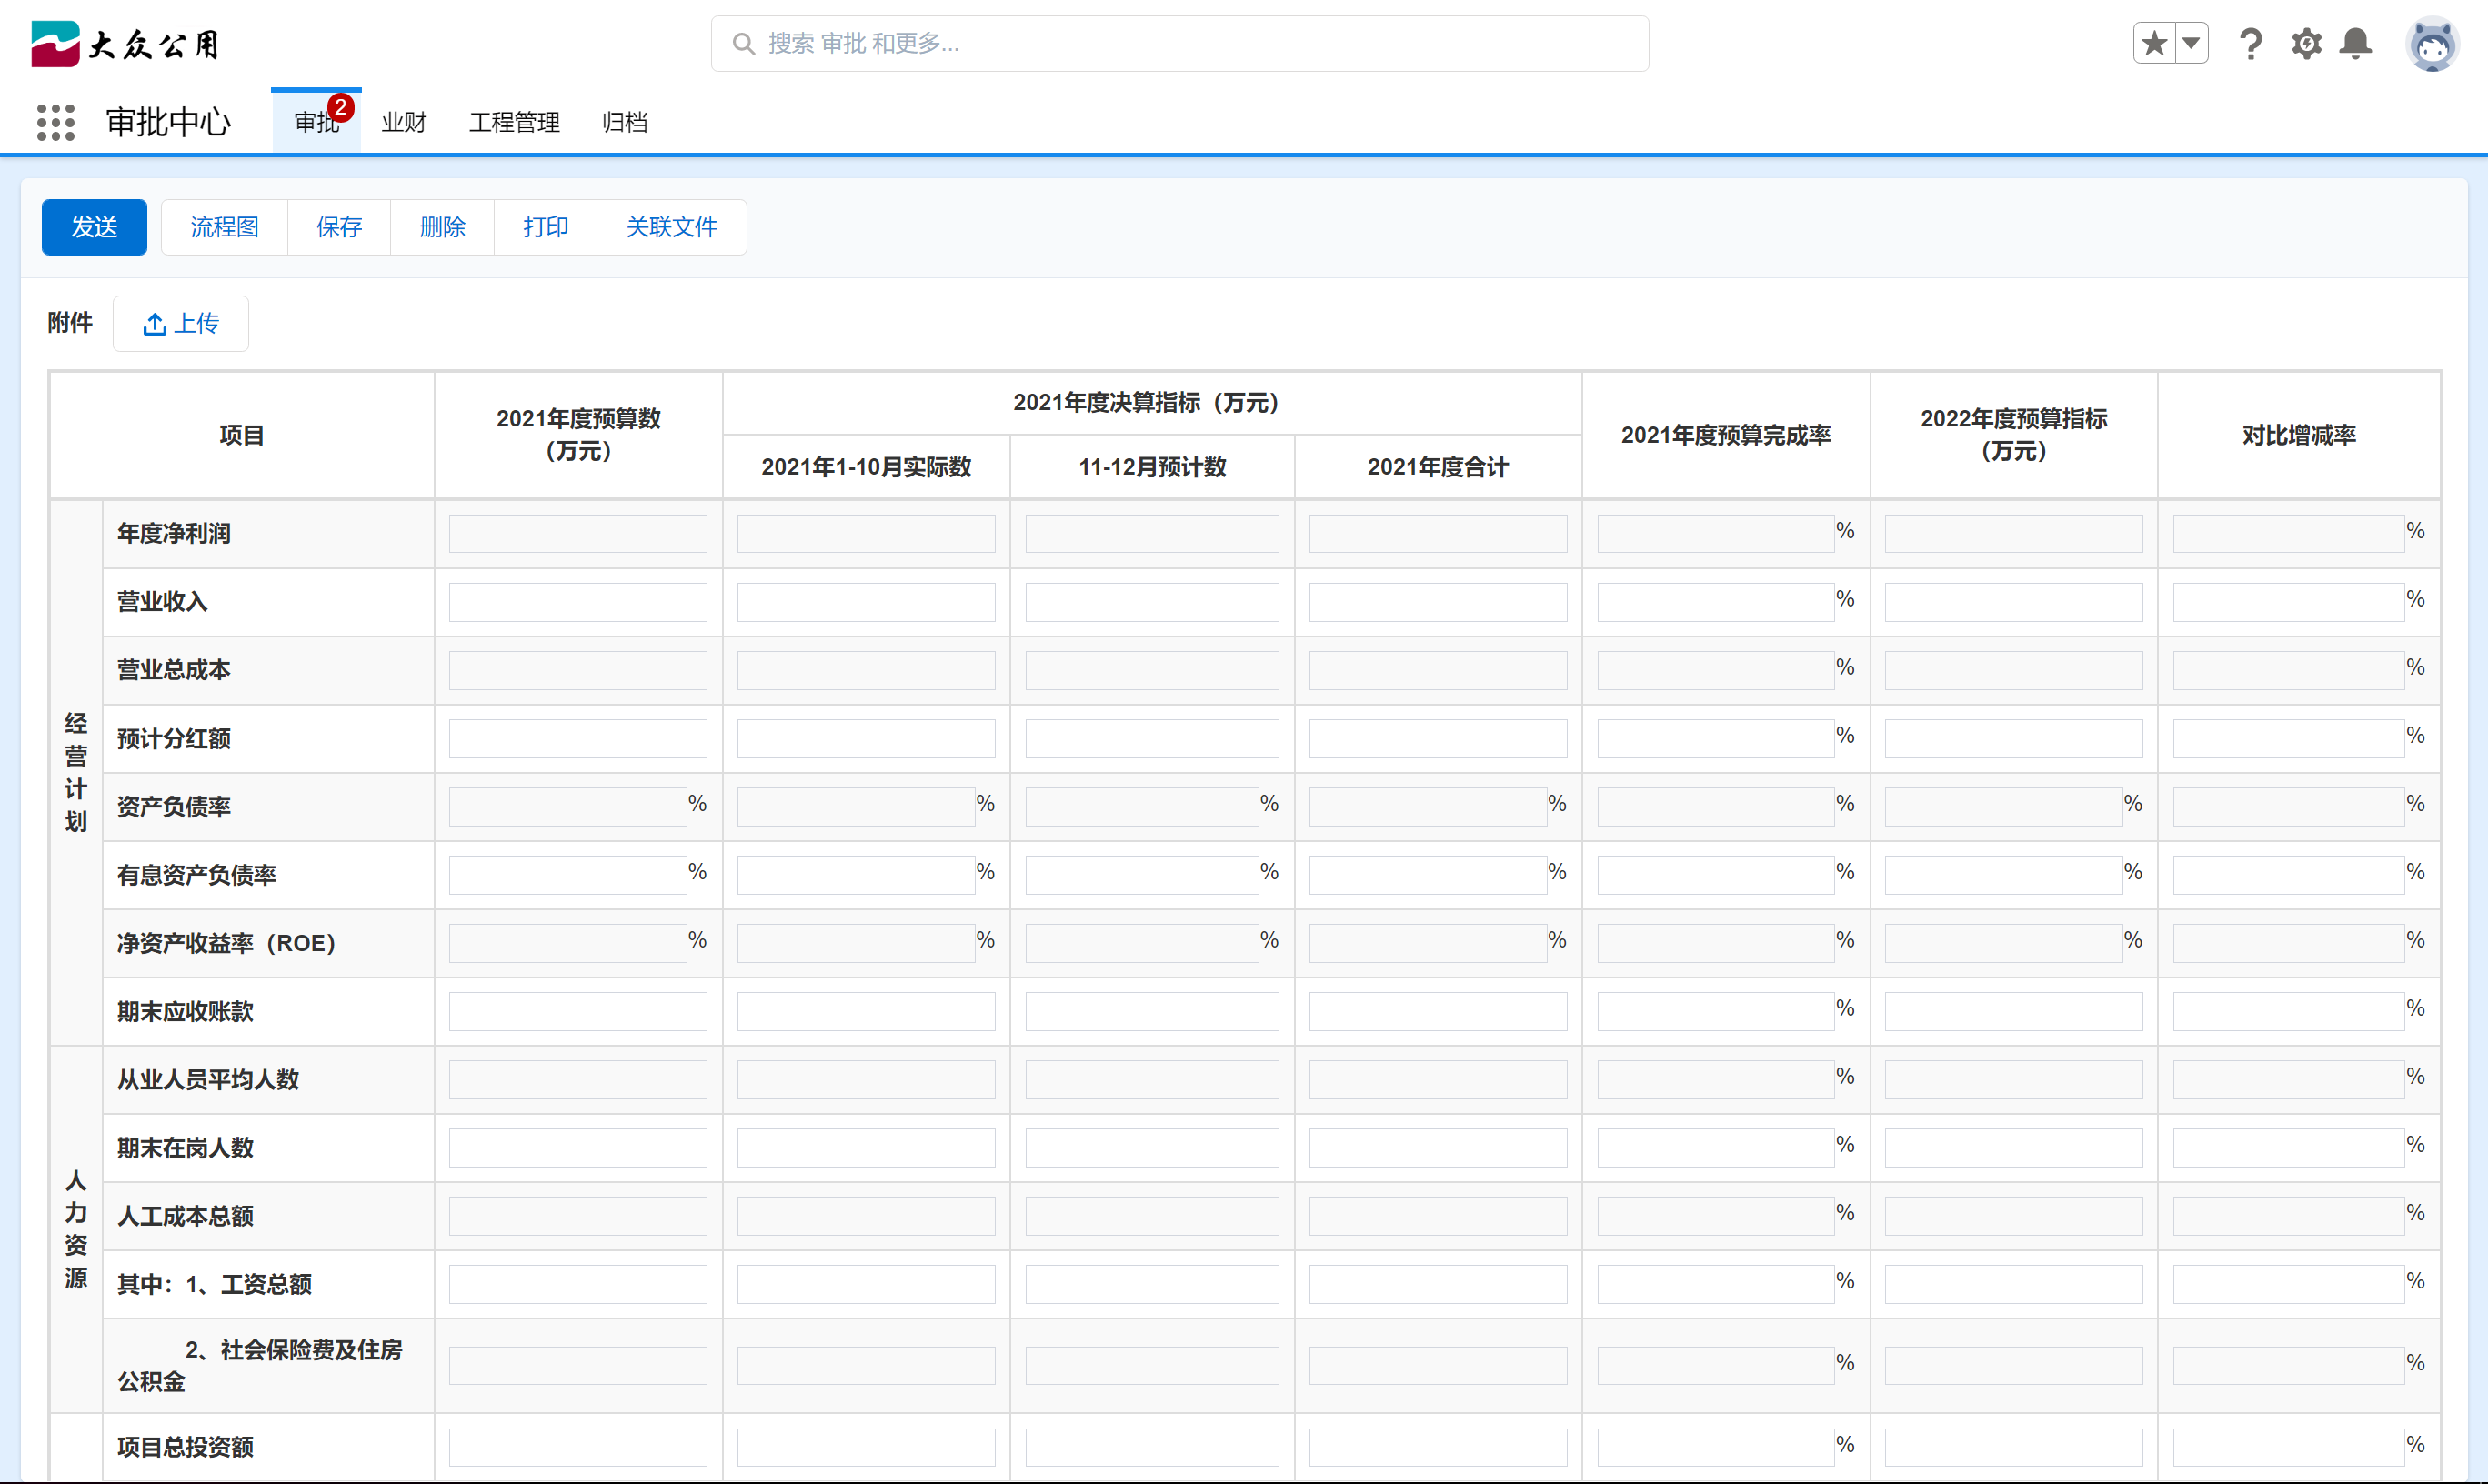Switch to the 审批 tab
The image size is (2488, 1484).
coord(316,122)
